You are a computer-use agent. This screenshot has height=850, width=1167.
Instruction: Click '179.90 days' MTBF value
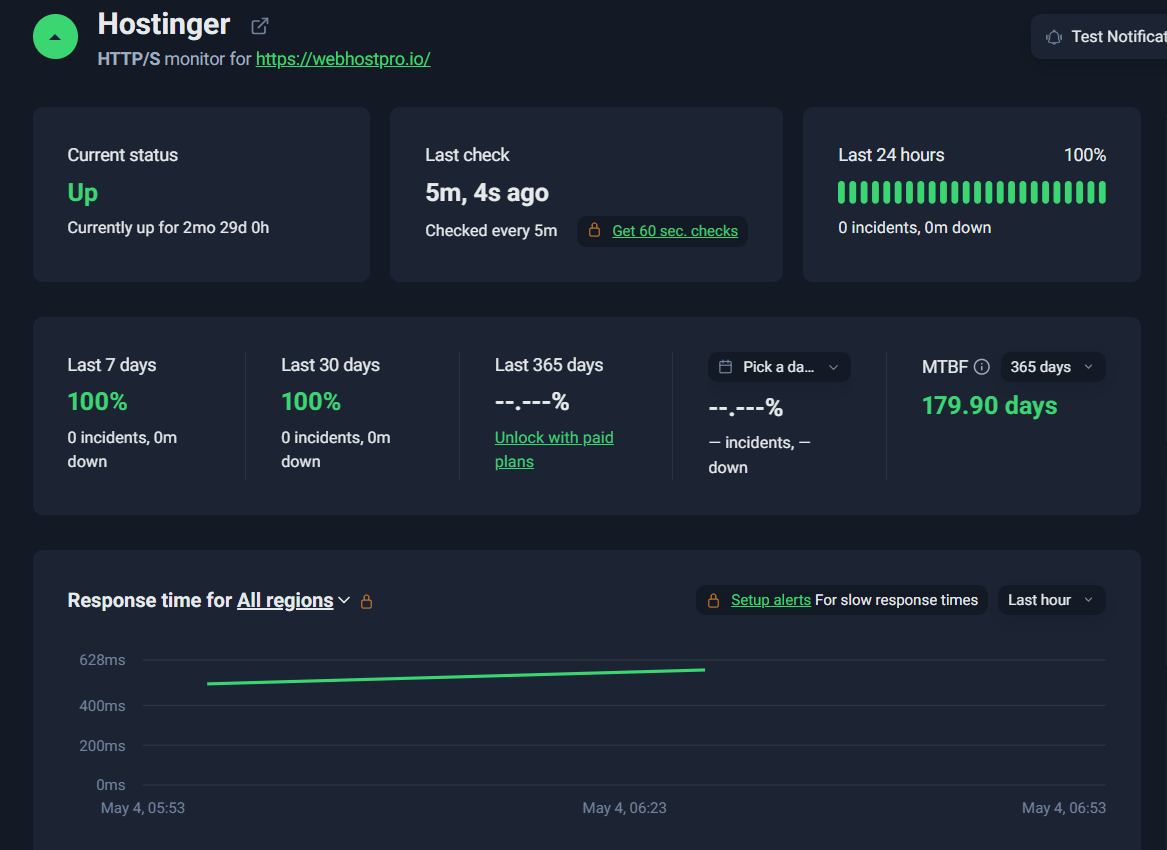tap(989, 406)
